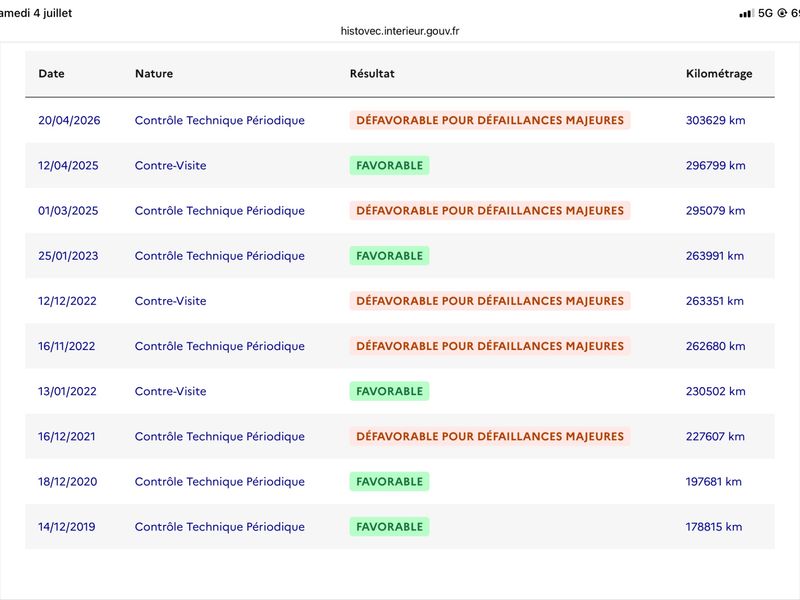Open the 16/12/2021 Contrôle Technique Périodique entry
The height and width of the screenshot is (600, 800).
219,437
